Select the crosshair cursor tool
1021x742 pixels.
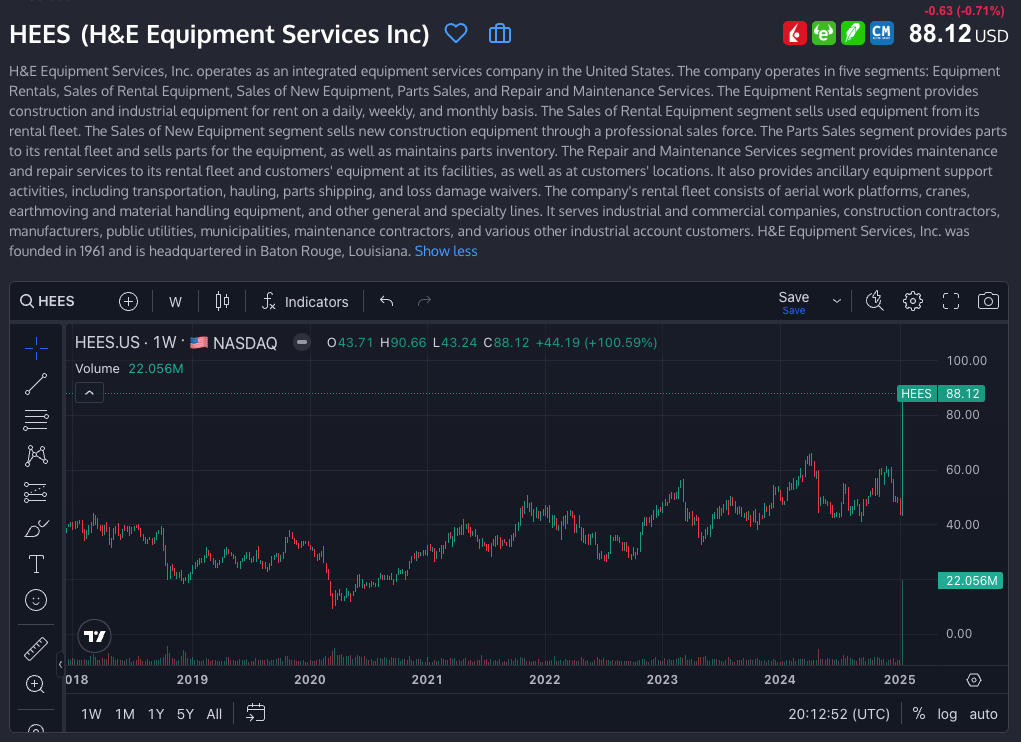coord(36,348)
